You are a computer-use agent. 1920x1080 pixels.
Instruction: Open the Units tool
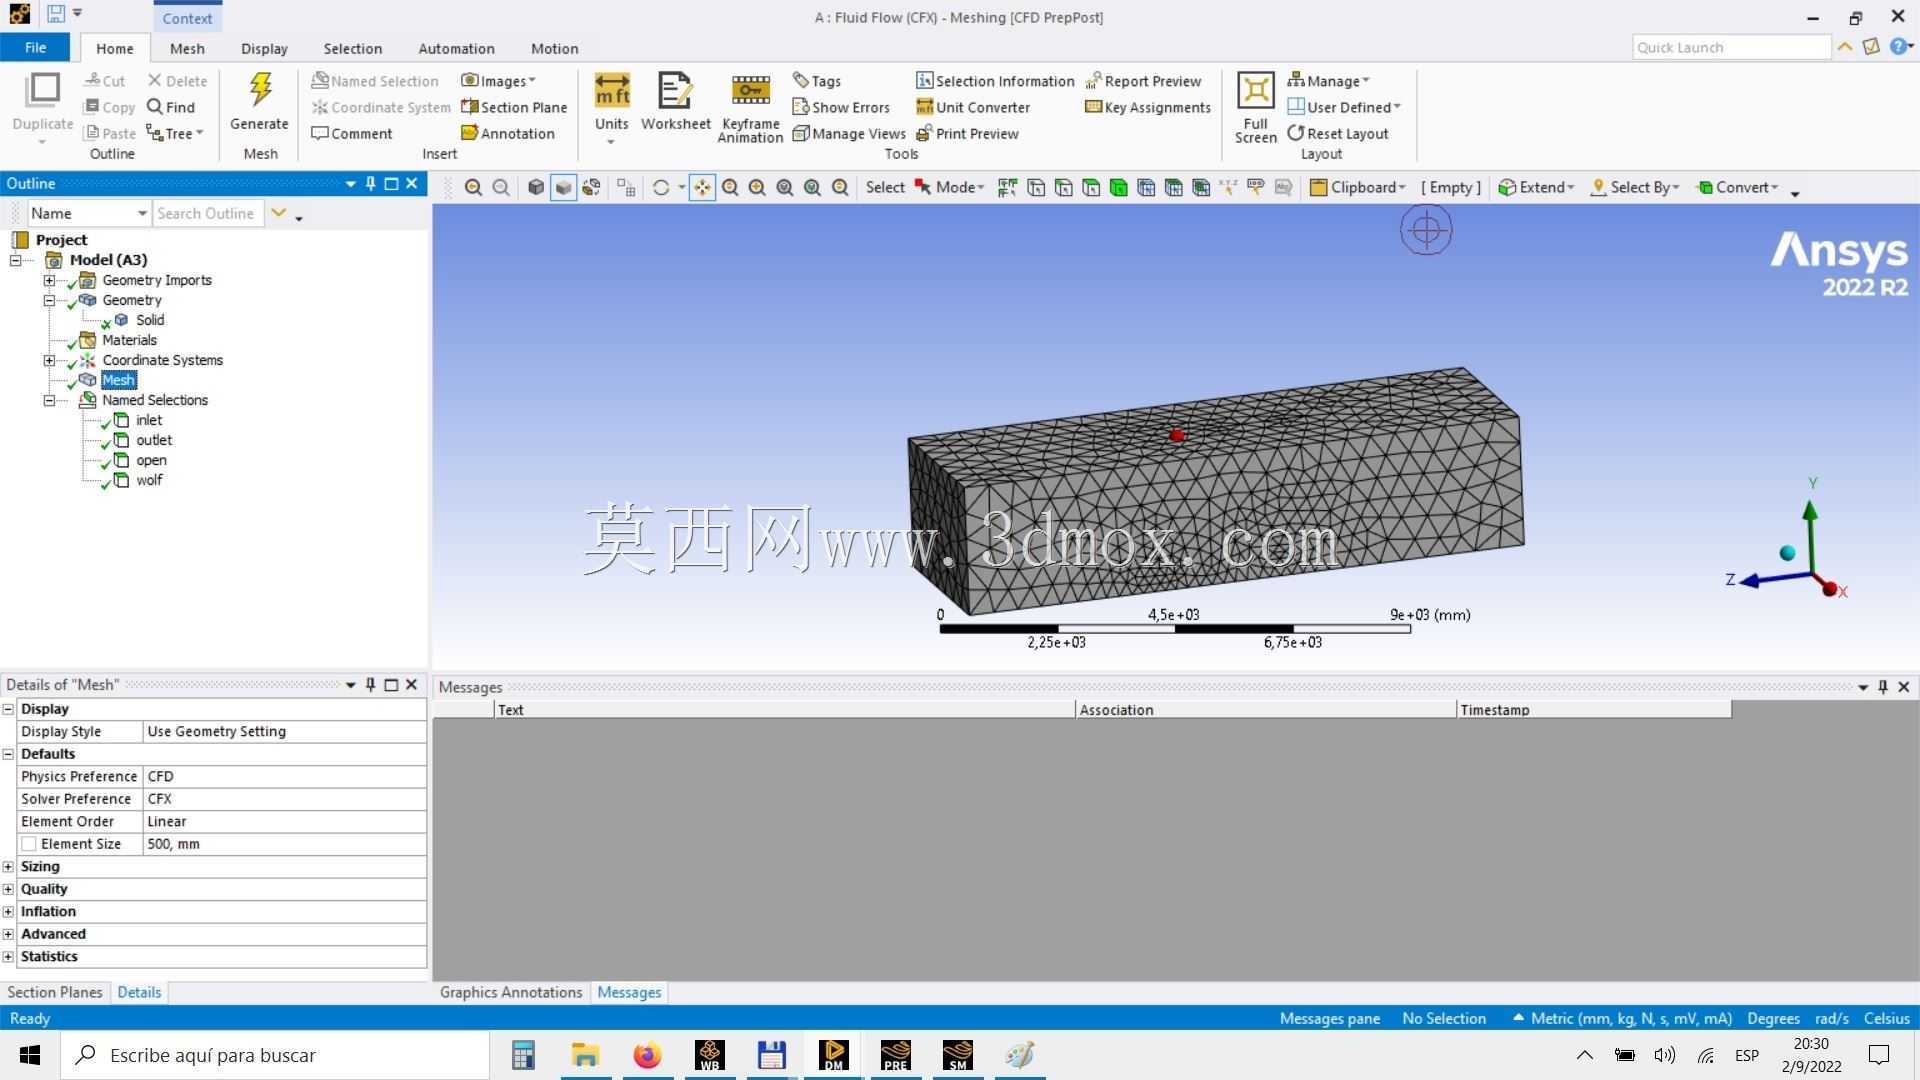612,108
